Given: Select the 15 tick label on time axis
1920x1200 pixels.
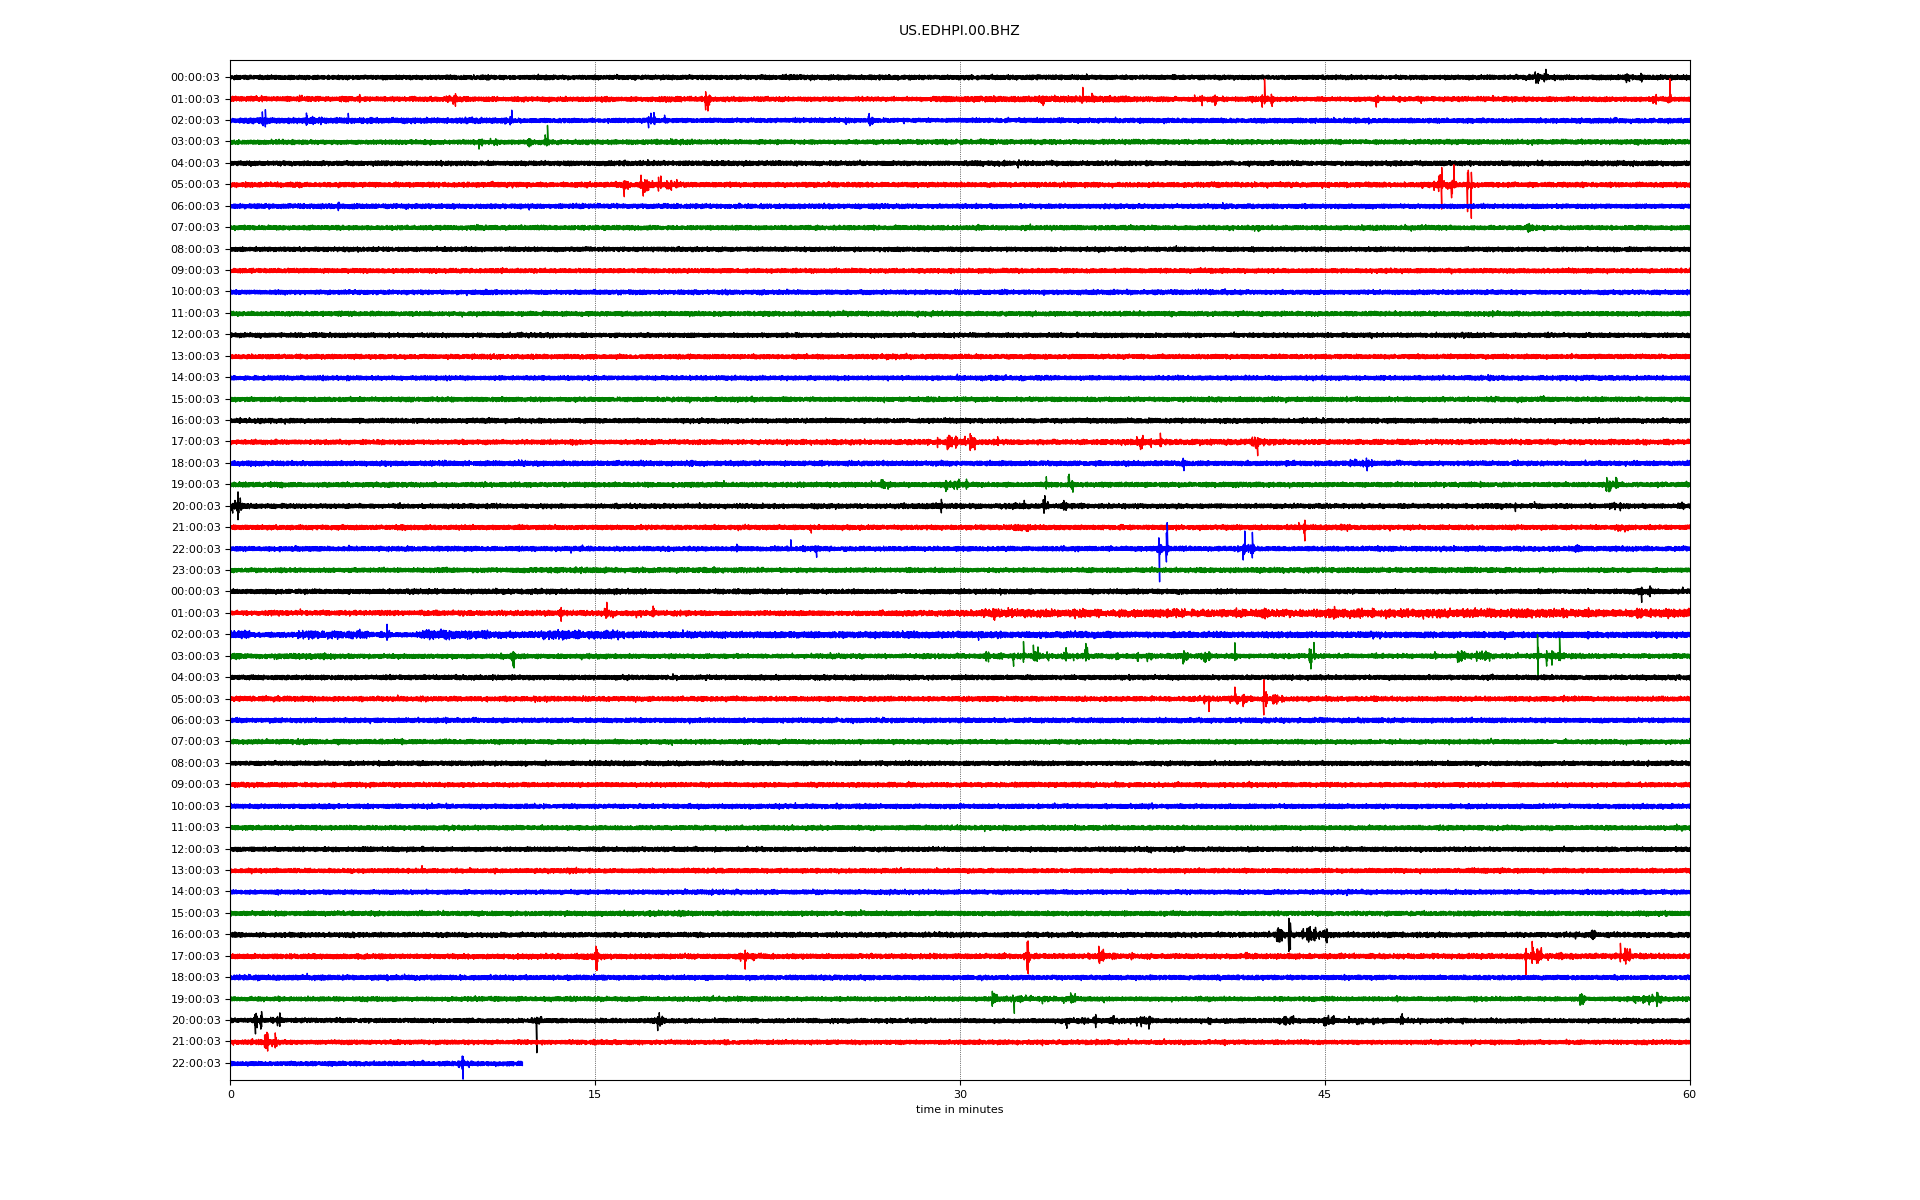Looking at the screenshot, I should pos(595,1094).
